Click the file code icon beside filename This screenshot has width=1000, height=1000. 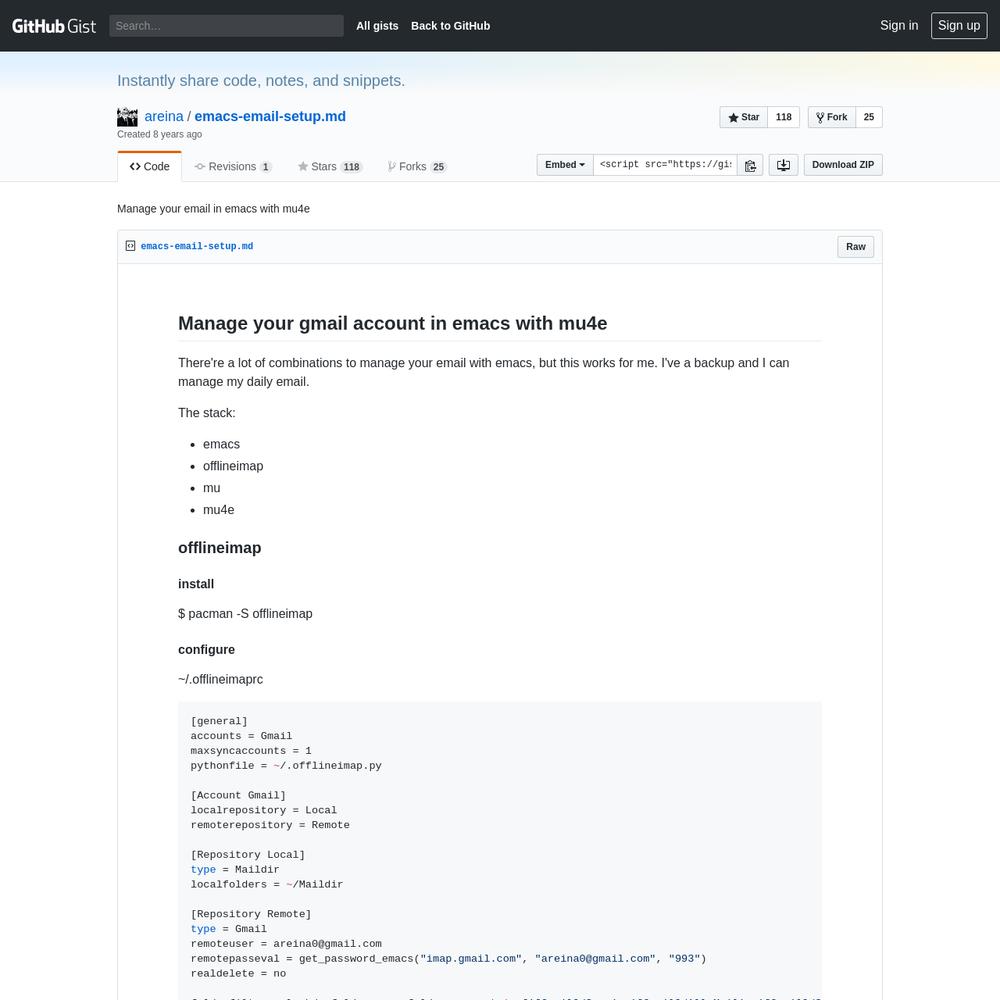[131, 246]
